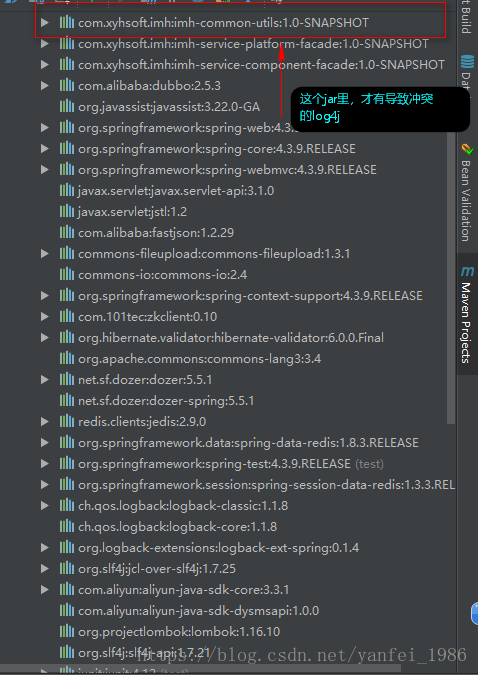This screenshot has height=675, width=478.
Task: Click library icon of lombok:1.16.10
Action: [67, 632]
